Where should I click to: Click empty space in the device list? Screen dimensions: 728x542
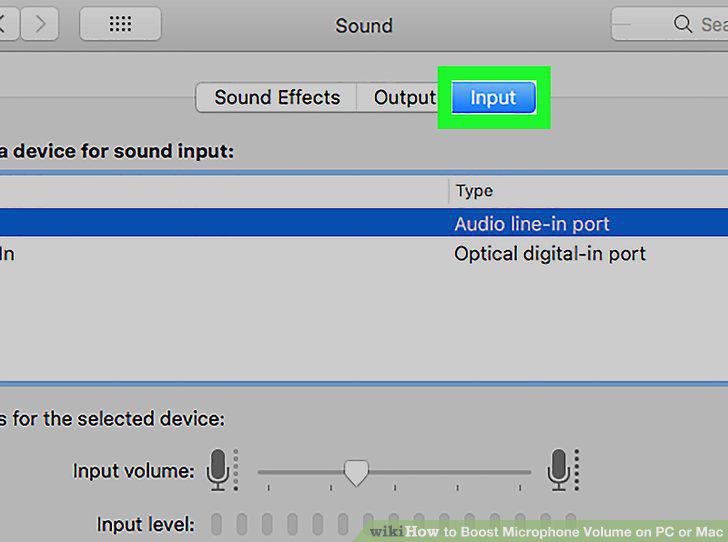[x=364, y=325]
